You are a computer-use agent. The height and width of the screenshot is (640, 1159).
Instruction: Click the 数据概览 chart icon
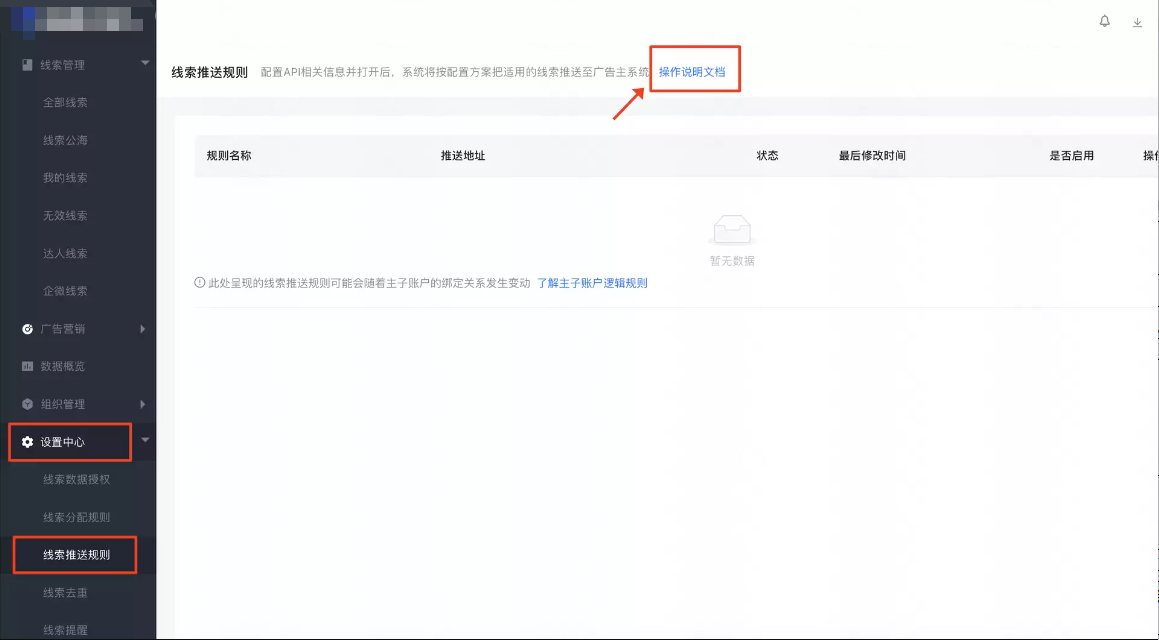[x=27, y=366]
